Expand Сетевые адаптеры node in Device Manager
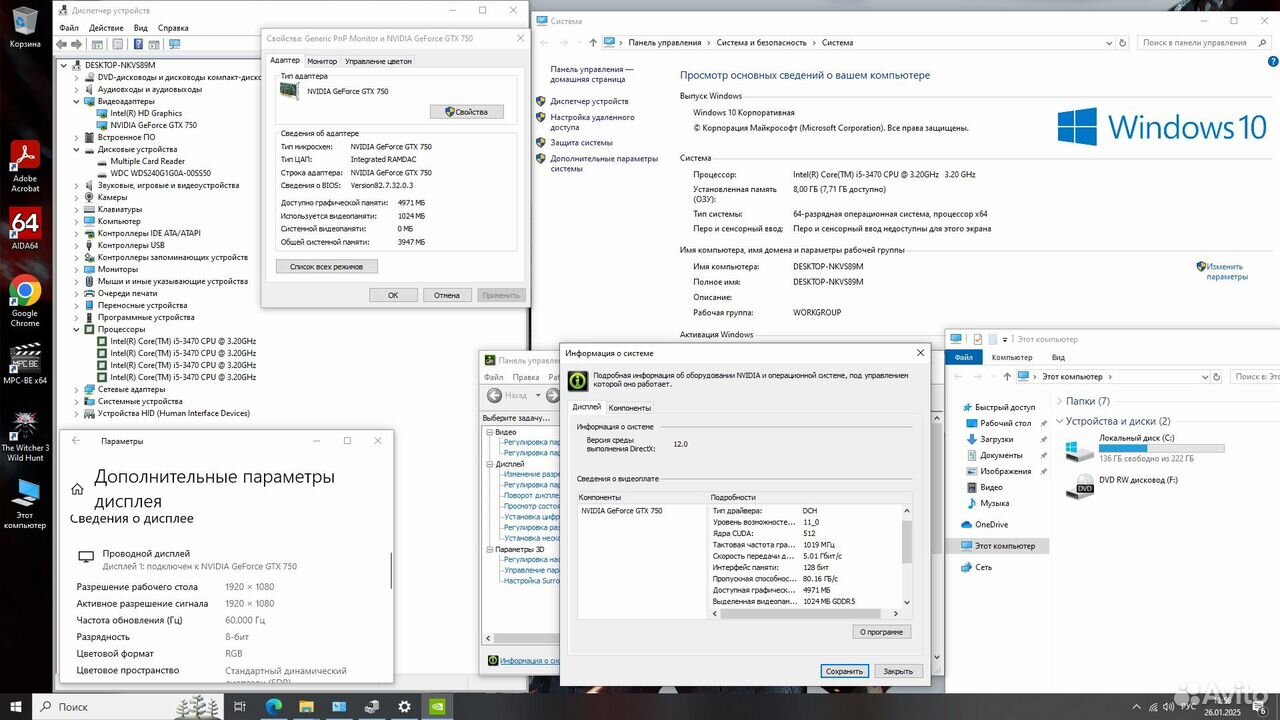 [x=78, y=389]
